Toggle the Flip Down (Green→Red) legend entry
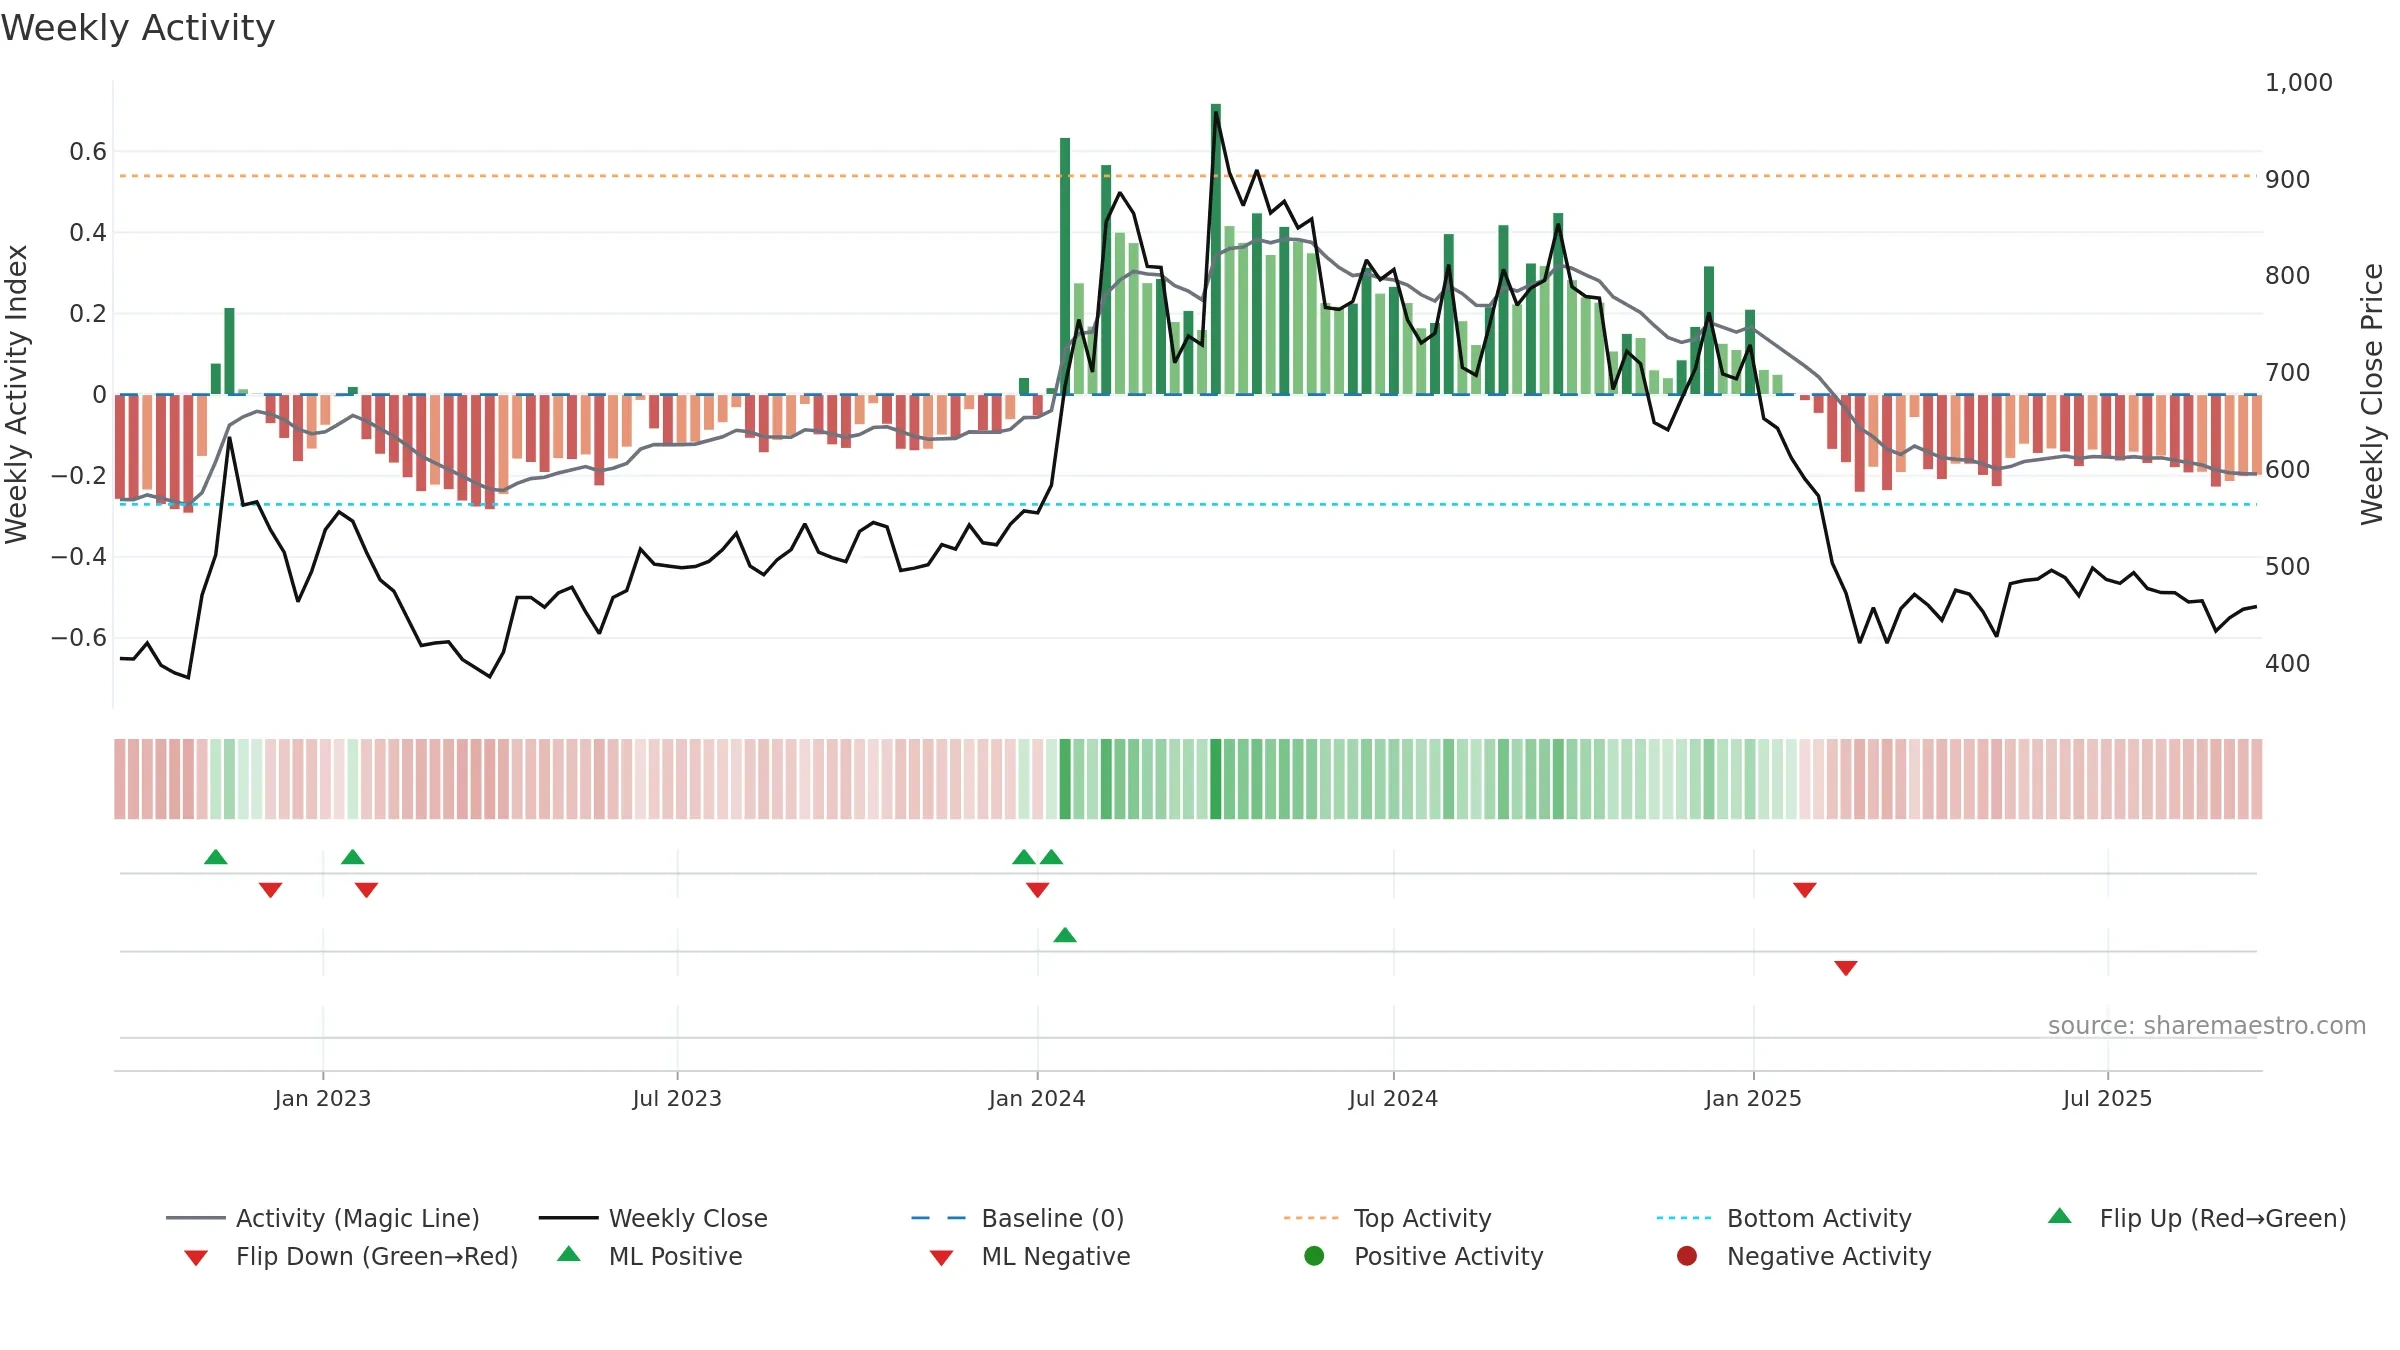 [x=350, y=1256]
